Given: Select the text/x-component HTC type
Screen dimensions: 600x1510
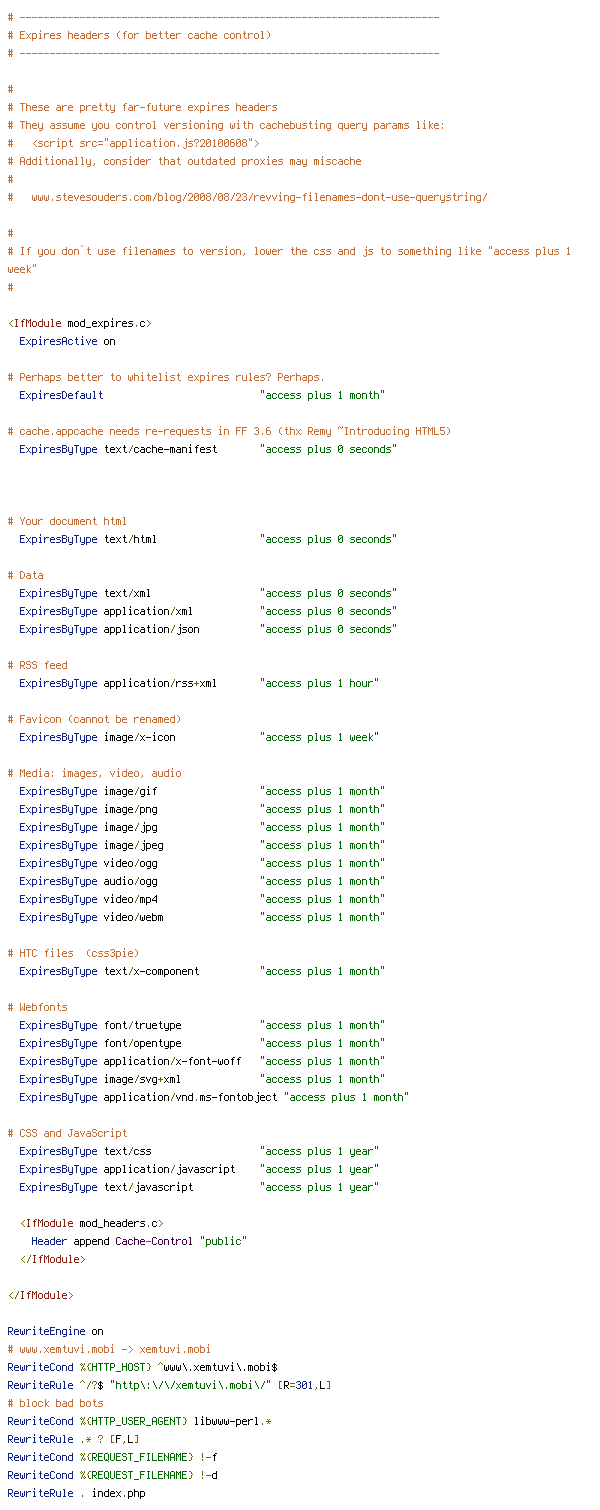Looking at the screenshot, I should click(x=151, y=971).
